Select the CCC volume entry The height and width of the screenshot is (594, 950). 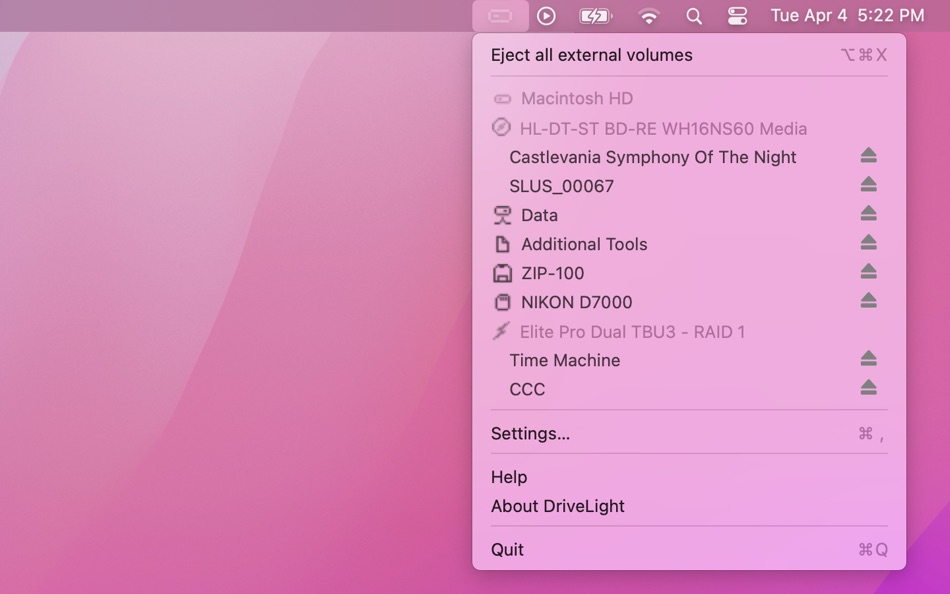click(527, 390)
